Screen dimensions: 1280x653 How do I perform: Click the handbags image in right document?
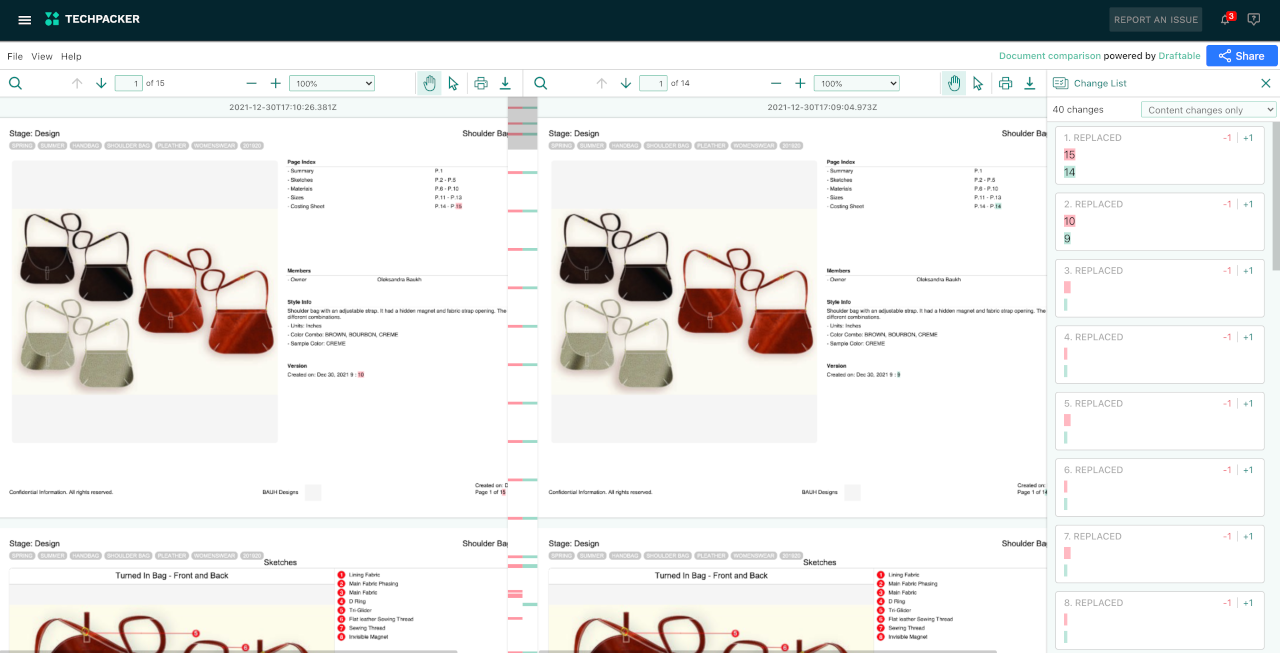[684, 301]
